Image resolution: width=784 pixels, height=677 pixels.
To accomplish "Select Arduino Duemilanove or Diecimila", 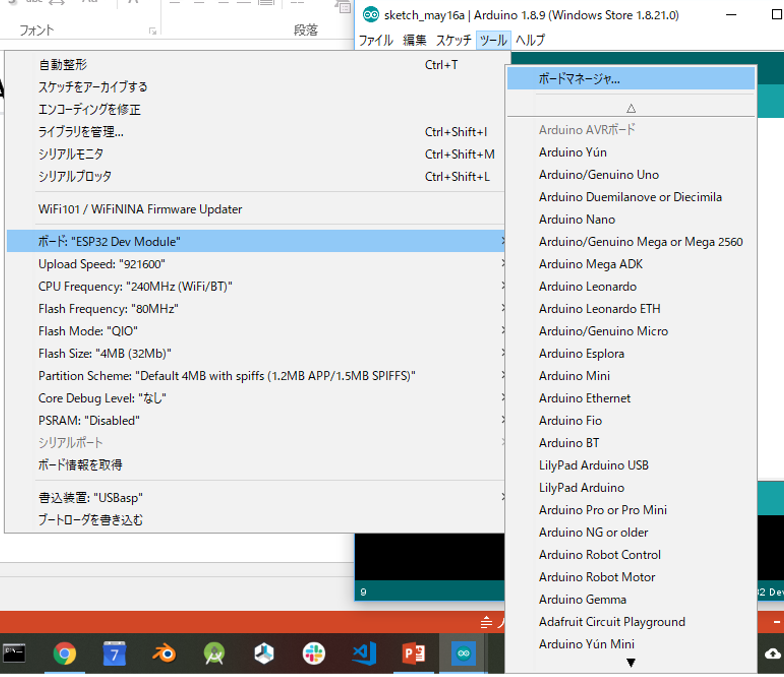I will pos(631,197).
